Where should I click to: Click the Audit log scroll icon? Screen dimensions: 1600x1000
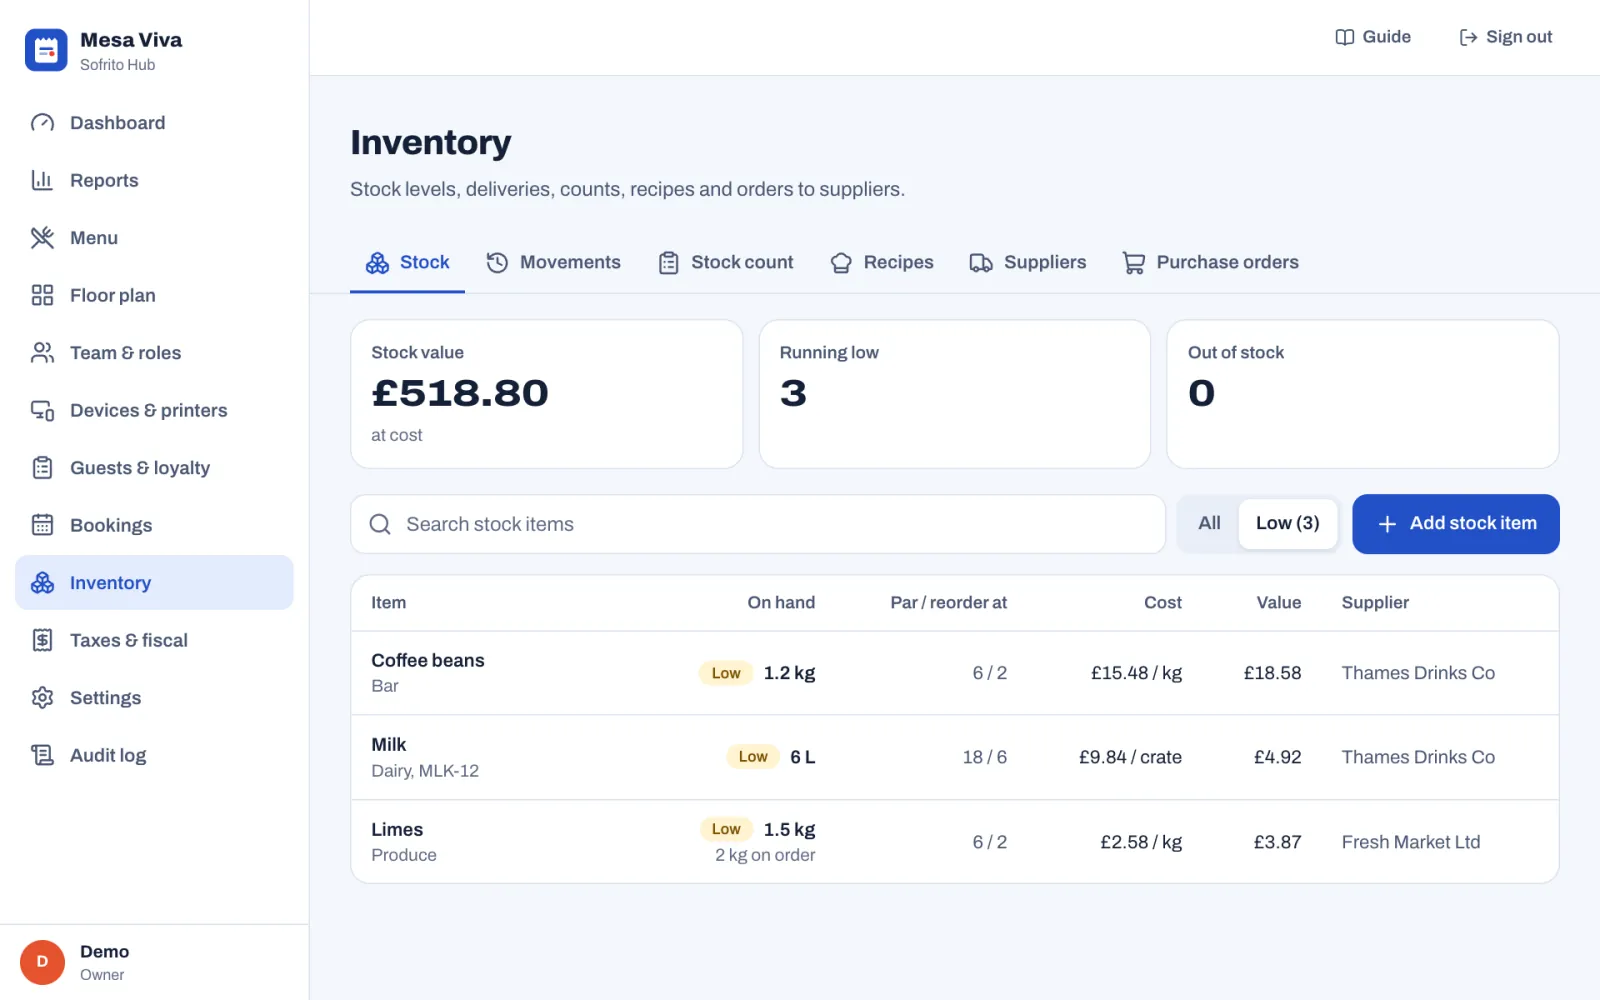tap(42, 755)
